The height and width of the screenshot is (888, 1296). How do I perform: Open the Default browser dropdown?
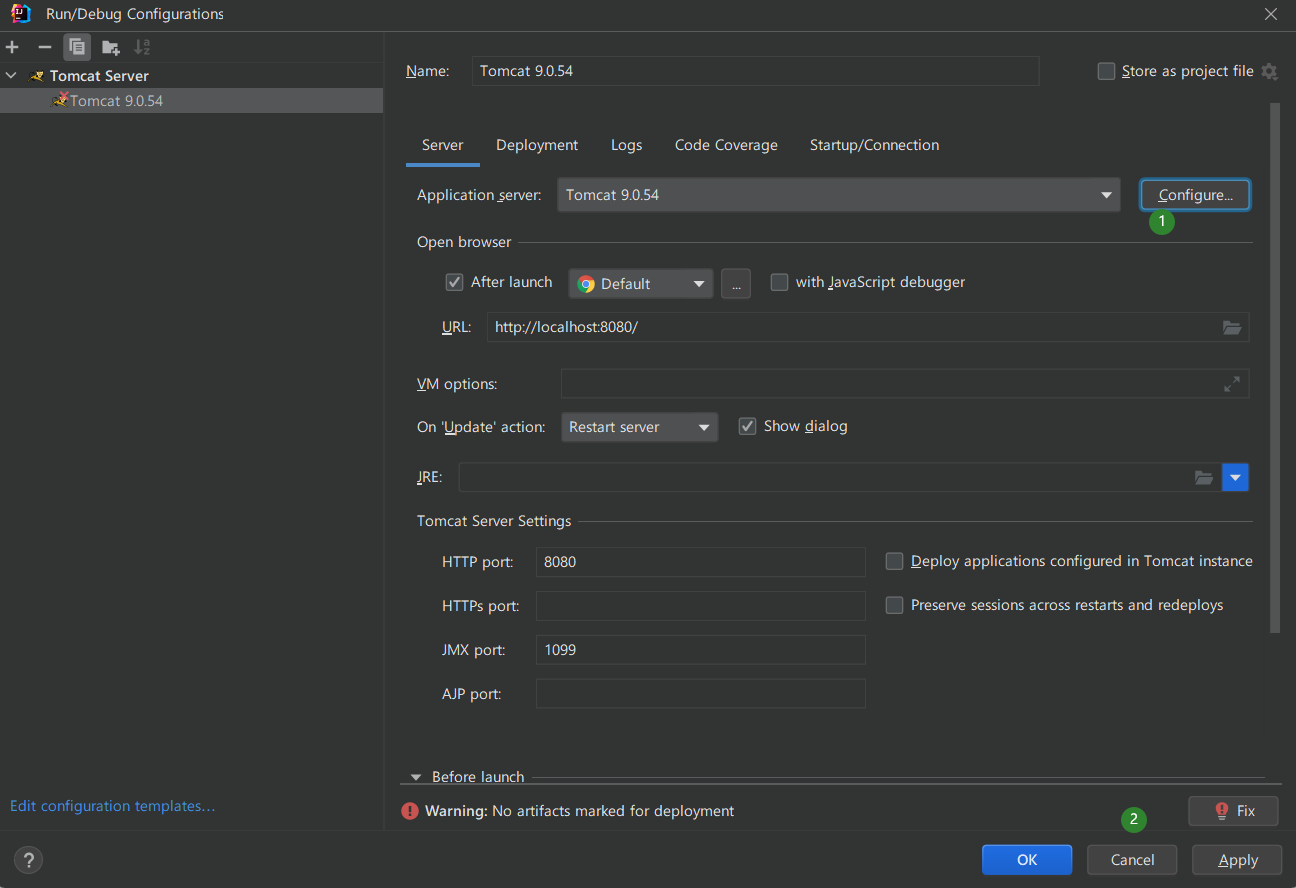[x=641, y=283]
